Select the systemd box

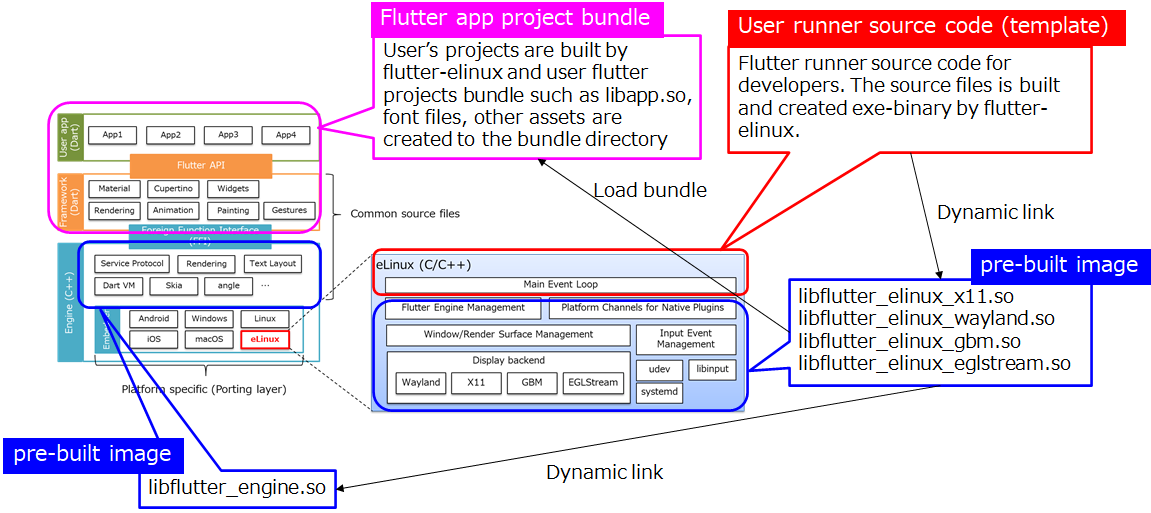coord(659,392)
